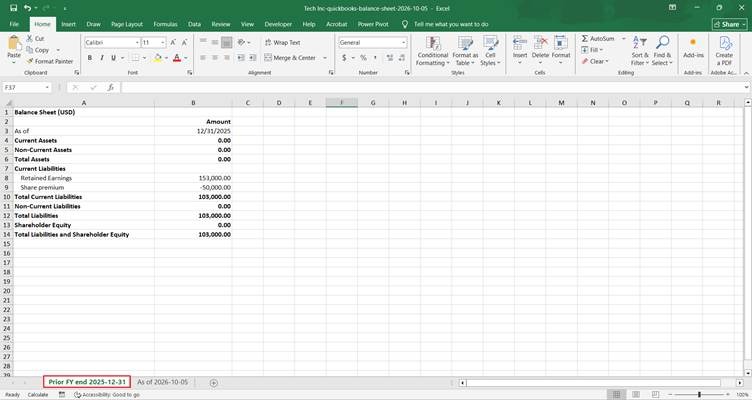Open the File menu tab

[x=14, y=24]
